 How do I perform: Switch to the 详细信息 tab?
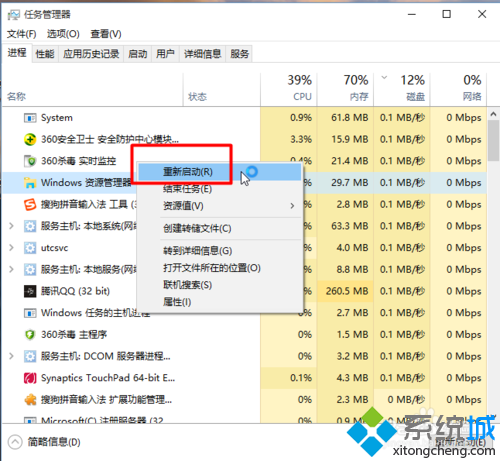coord(203,54)
